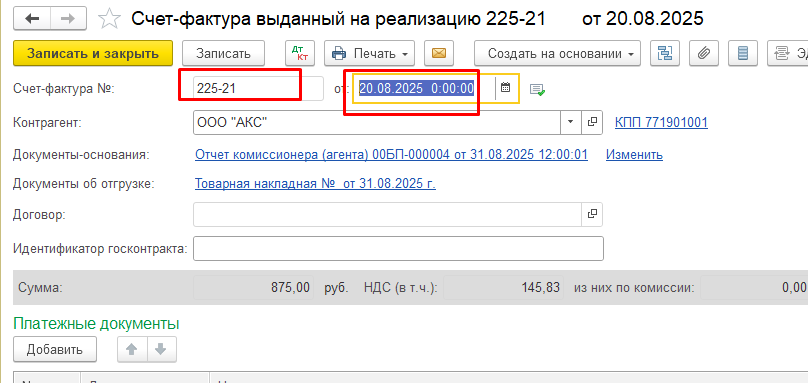Viewport: 808px width, 383px height.
Task: Open Товарная накладная от 31.08.2025 link
Action: click(315, 184)
